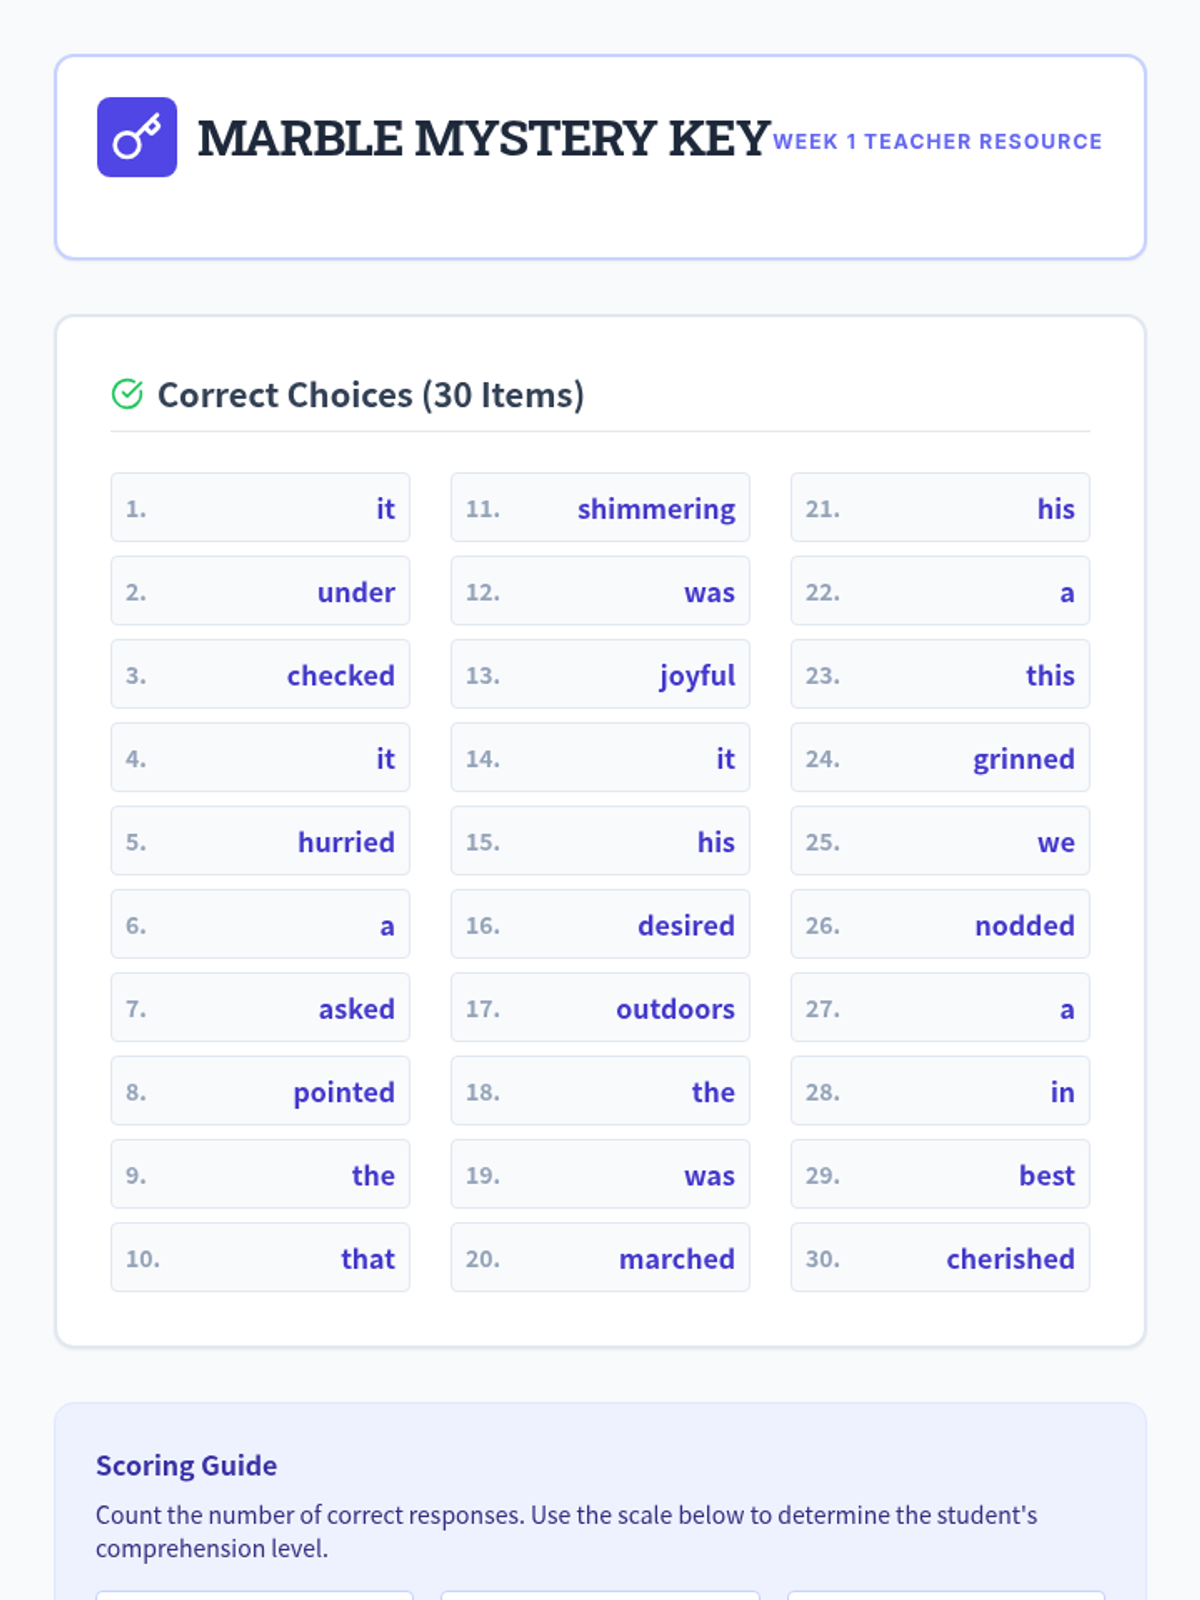Click the Week 1 Teacher Resource label
Screen dimensions: 1200x1600
937,142
